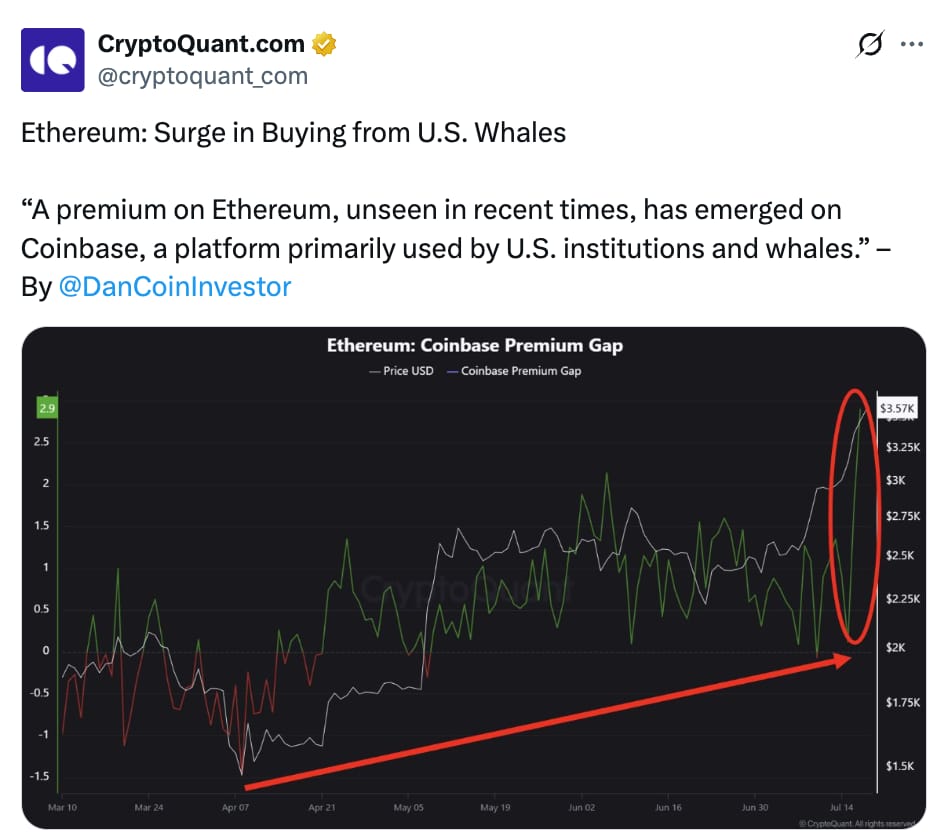952x840 pixels.
Task: Click the CryptoQuant.com display name
Action: click(201, 44)
